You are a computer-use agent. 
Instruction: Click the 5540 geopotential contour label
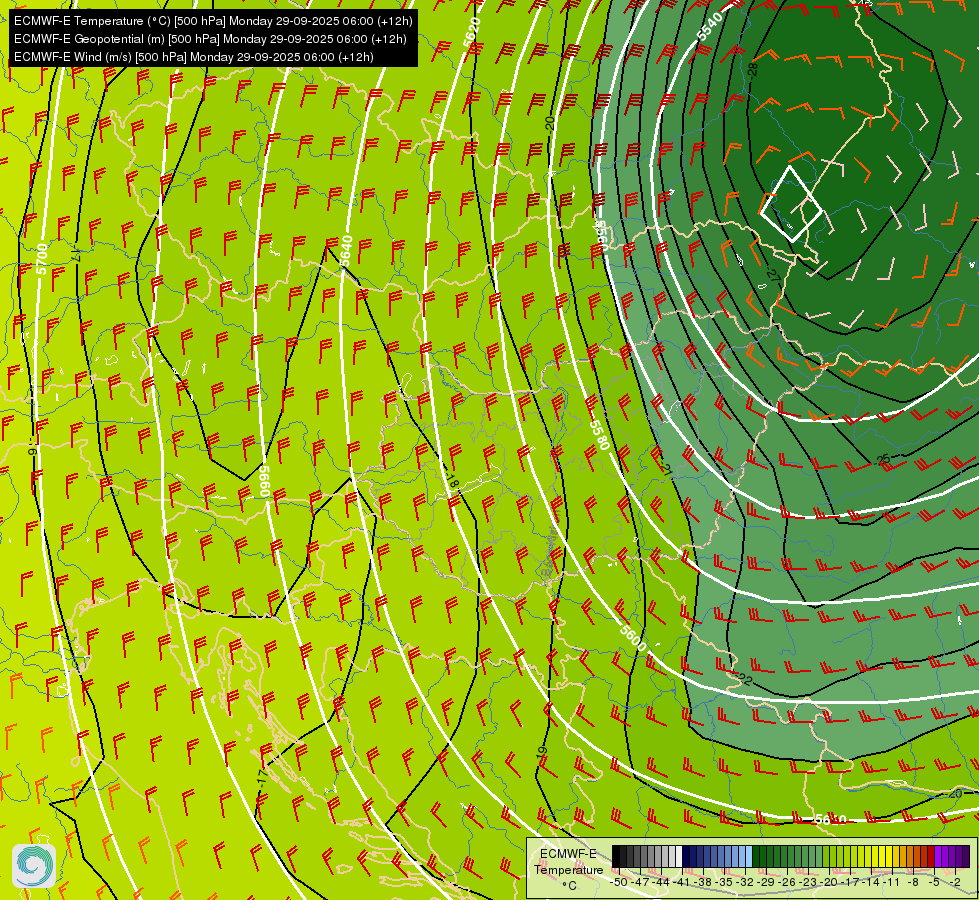710,27
